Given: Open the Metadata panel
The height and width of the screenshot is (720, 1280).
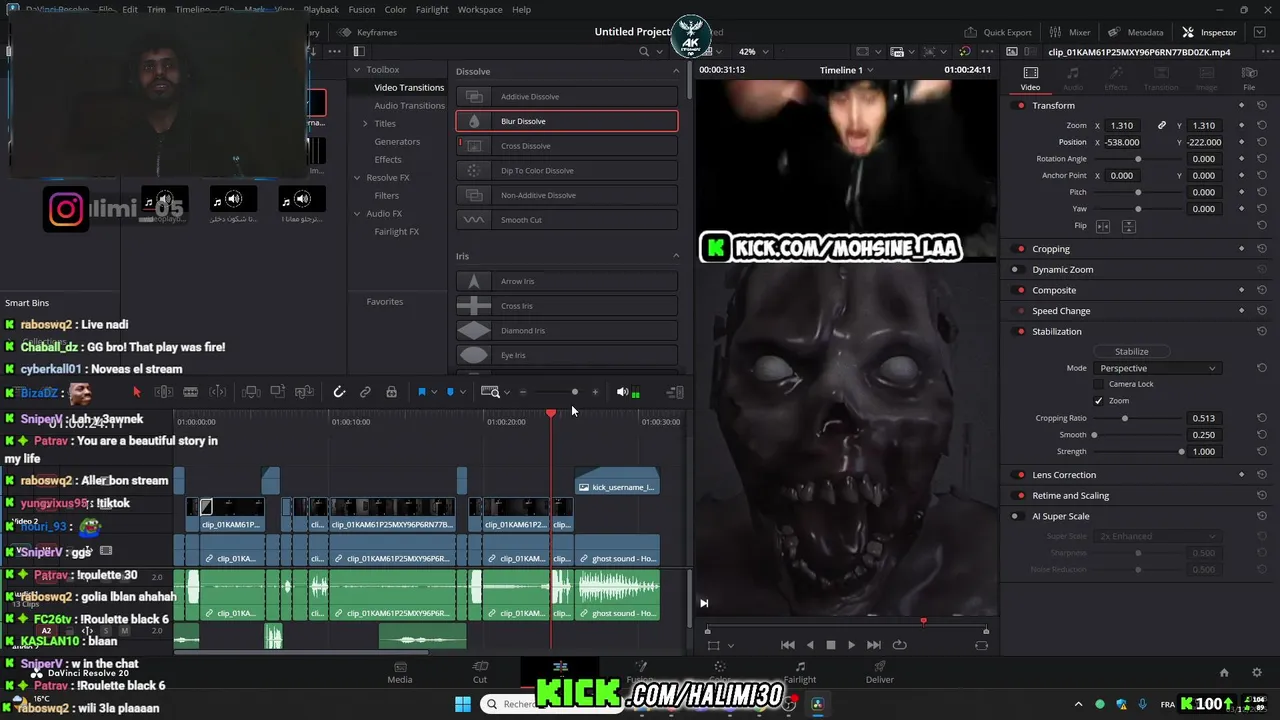Looking at the screenshot, I should point(1135,32).
